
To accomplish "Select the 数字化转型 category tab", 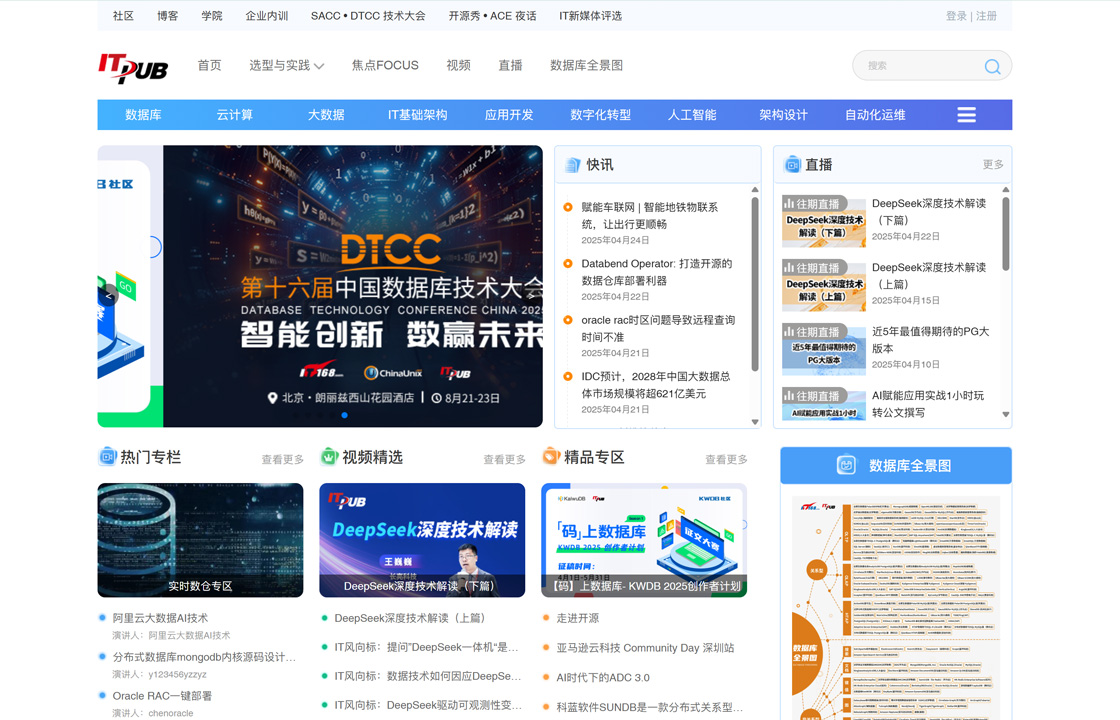I will coord(600,115).
